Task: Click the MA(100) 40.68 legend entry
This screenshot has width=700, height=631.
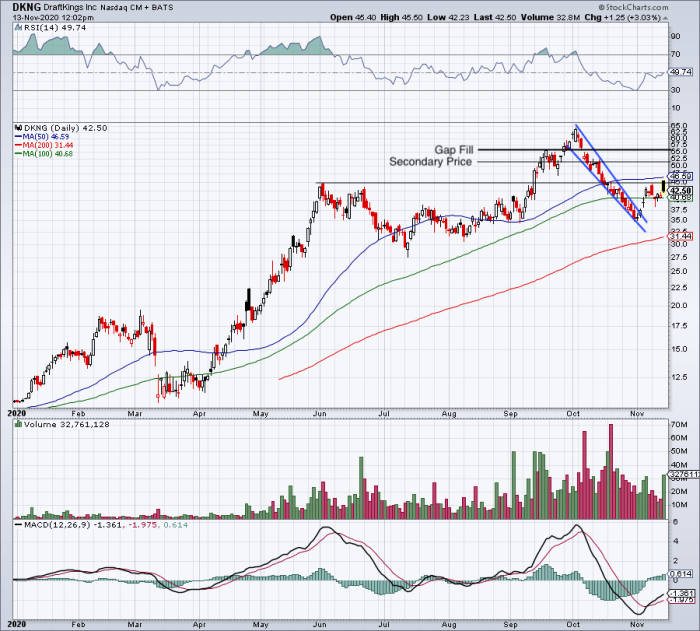Action: (x=47, y=154)
